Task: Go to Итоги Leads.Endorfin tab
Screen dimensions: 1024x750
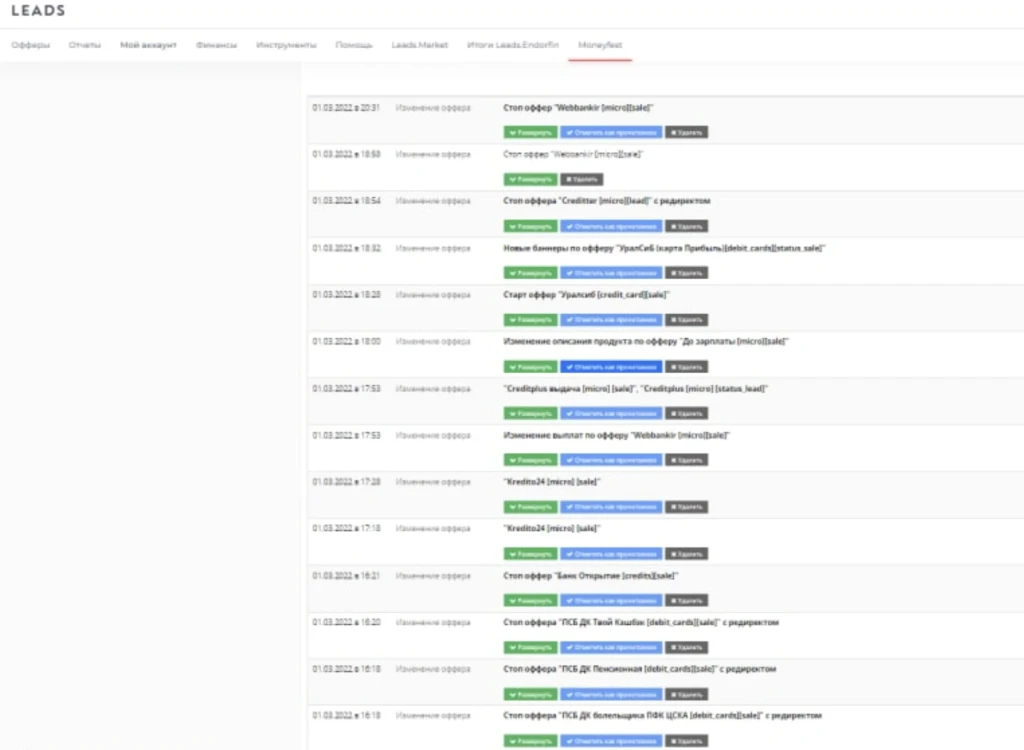Action: 513,45
